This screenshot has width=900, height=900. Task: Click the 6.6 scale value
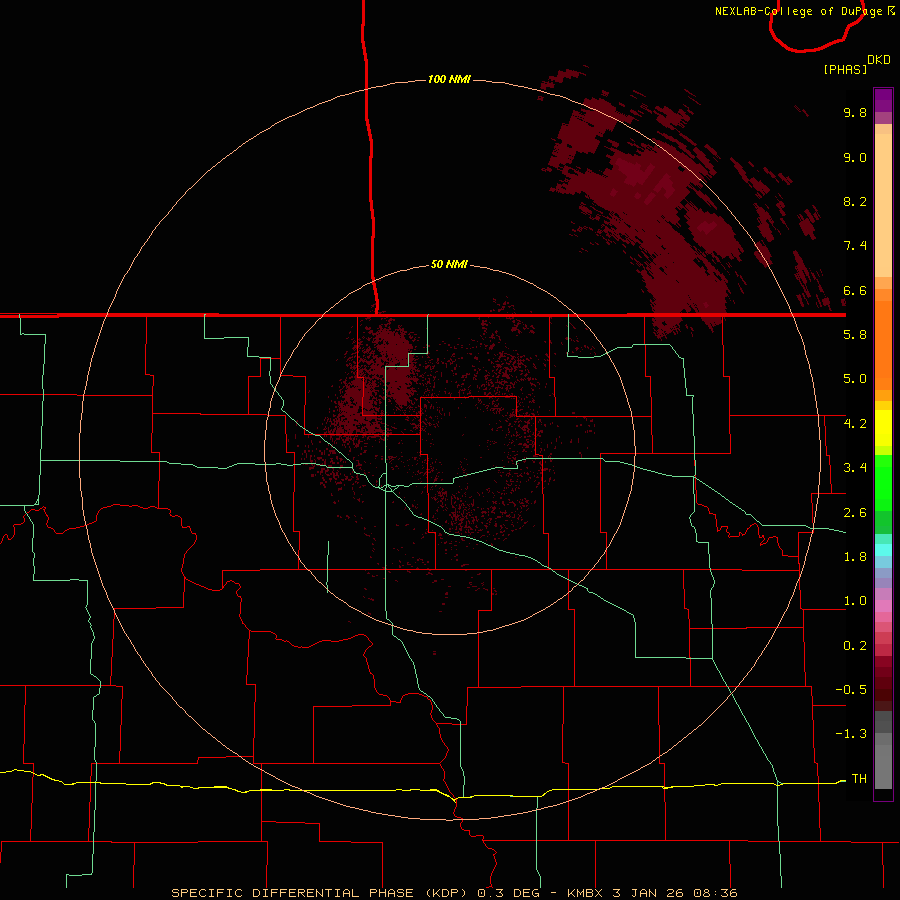[x=855, y=291]
